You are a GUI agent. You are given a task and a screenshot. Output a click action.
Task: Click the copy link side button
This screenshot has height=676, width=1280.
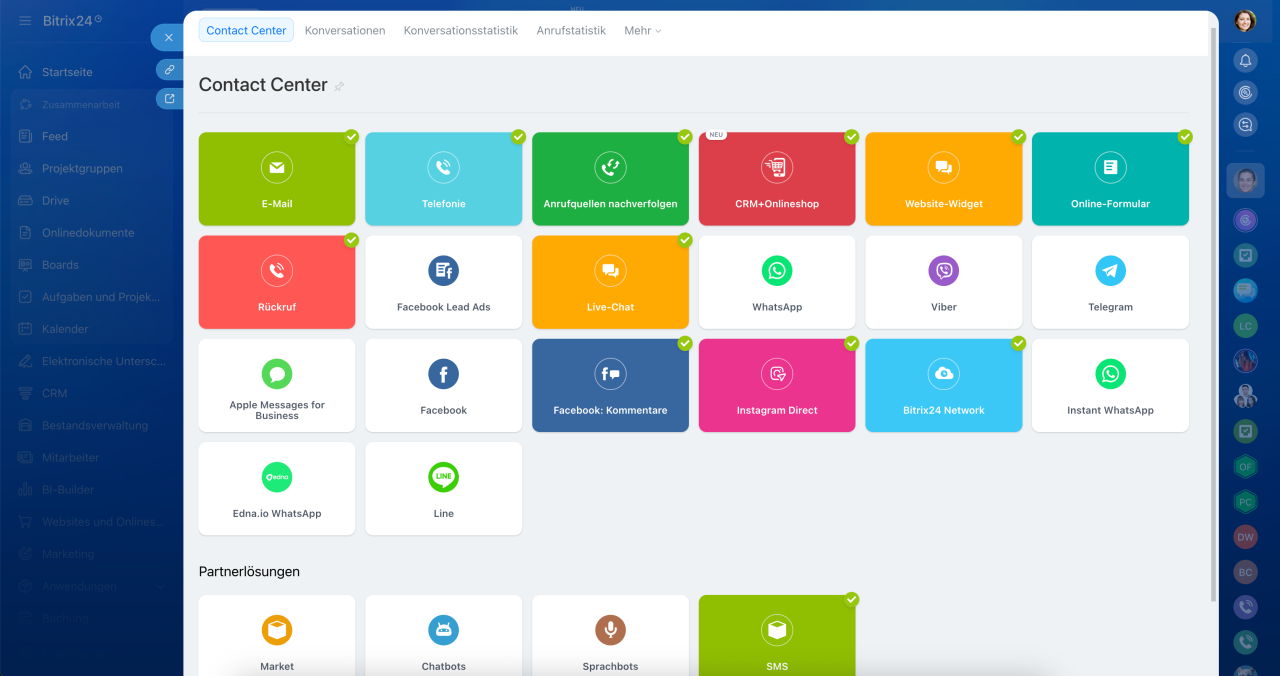pyautogui.click(x=170, y=70)
